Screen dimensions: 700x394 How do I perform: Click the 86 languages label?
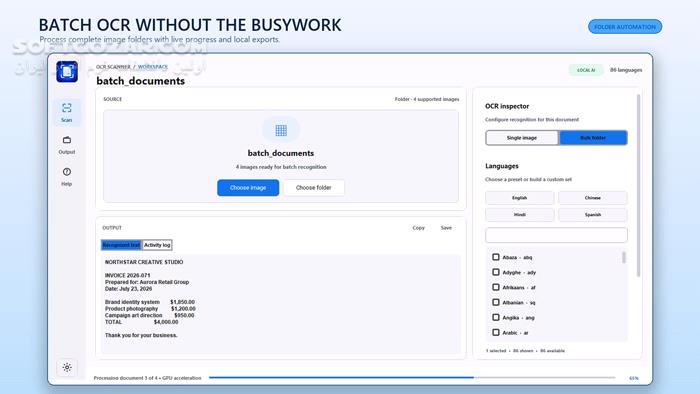click(x=626, y=70)
